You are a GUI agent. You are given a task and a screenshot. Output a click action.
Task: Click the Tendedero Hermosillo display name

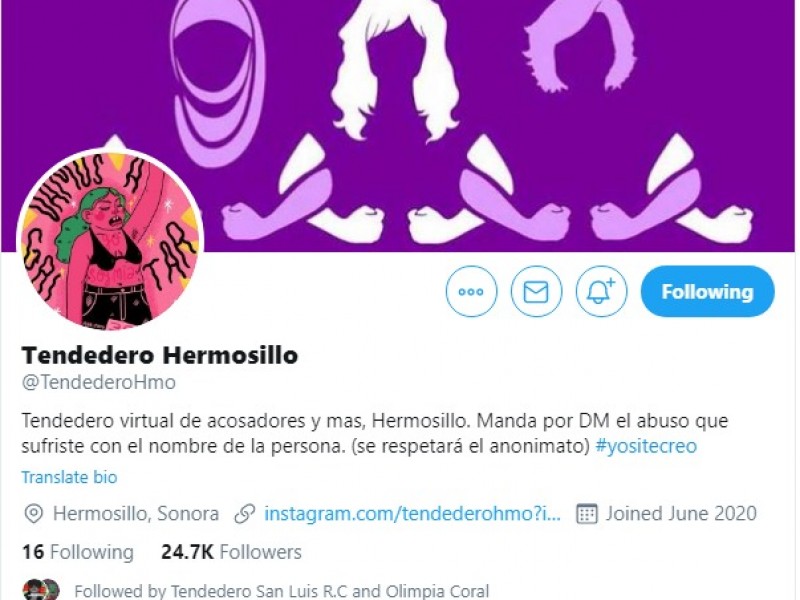tap(160, 355)
